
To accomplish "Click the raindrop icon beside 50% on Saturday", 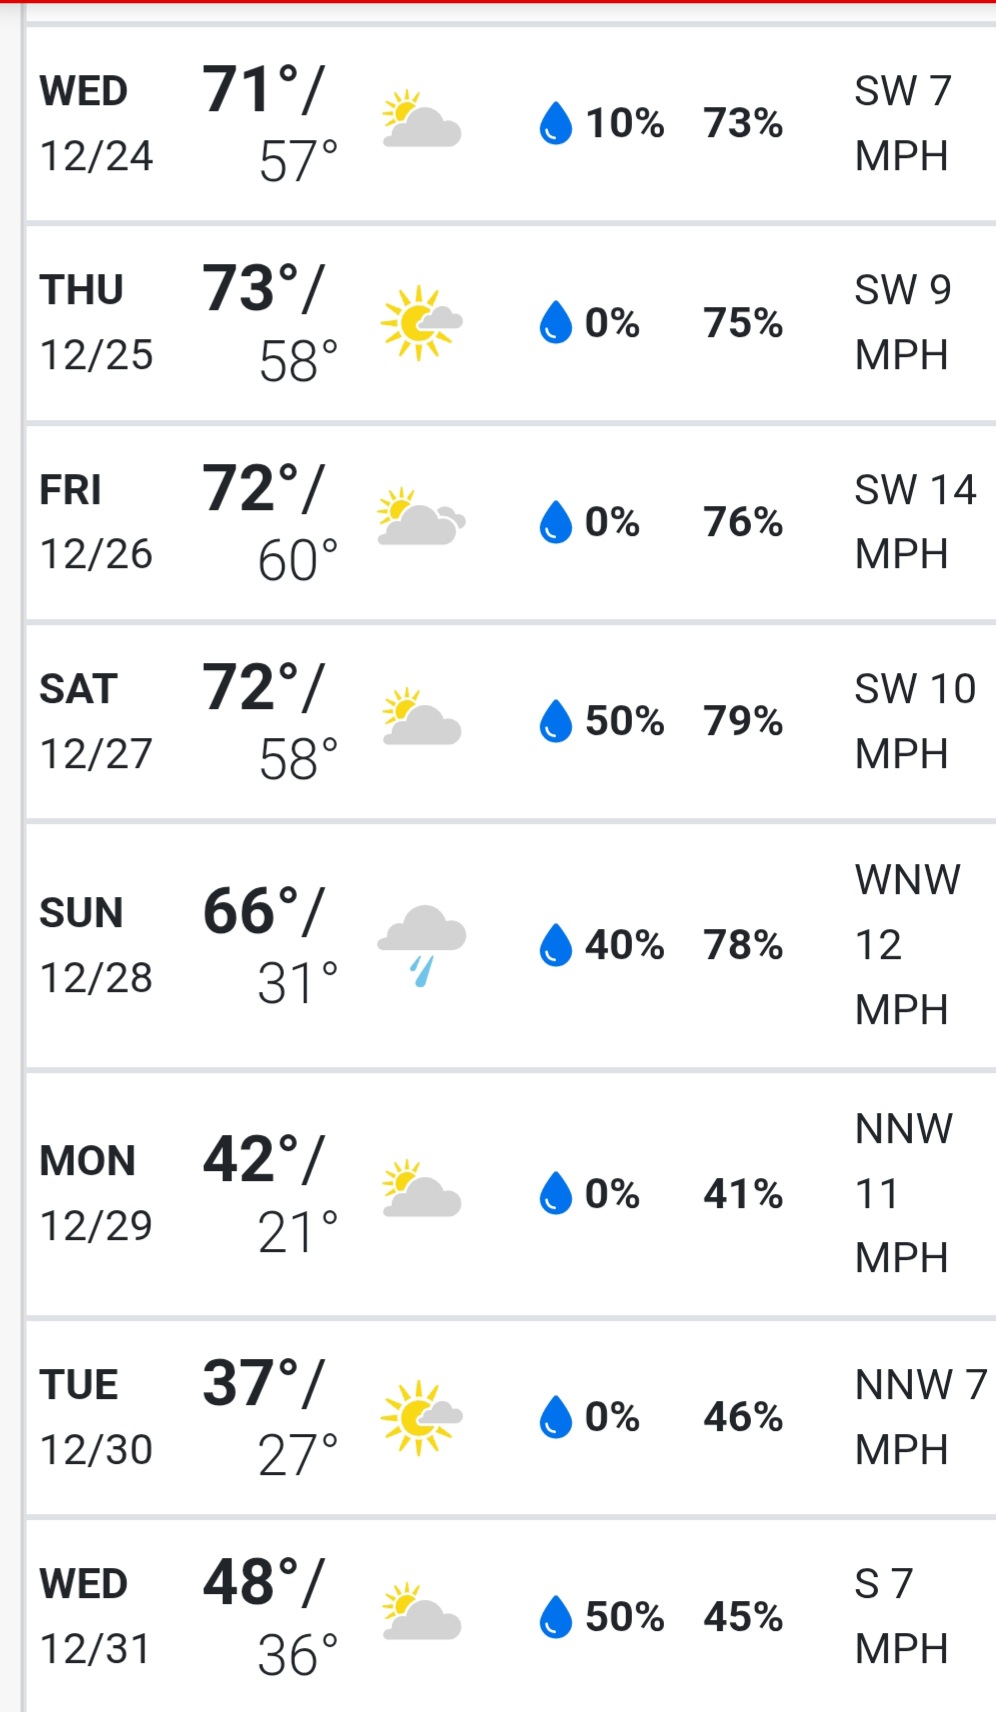I will pos(555,721).
